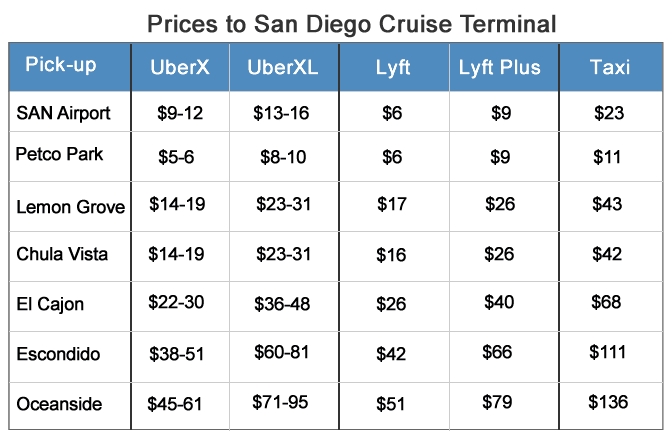Select the Chula Vista row label

64,254
